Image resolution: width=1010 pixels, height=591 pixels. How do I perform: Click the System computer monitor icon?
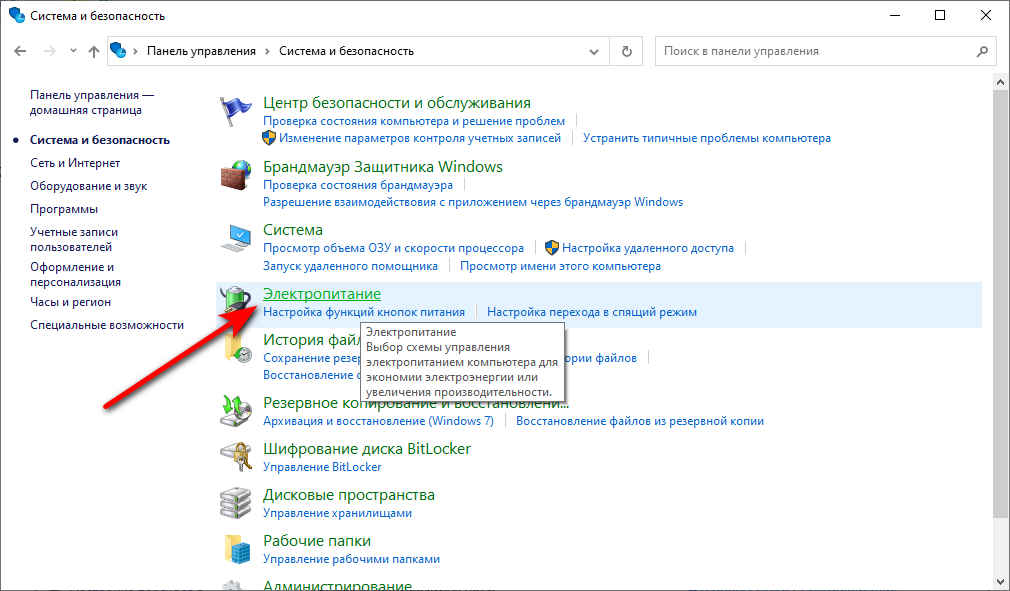tap(236, 238)
